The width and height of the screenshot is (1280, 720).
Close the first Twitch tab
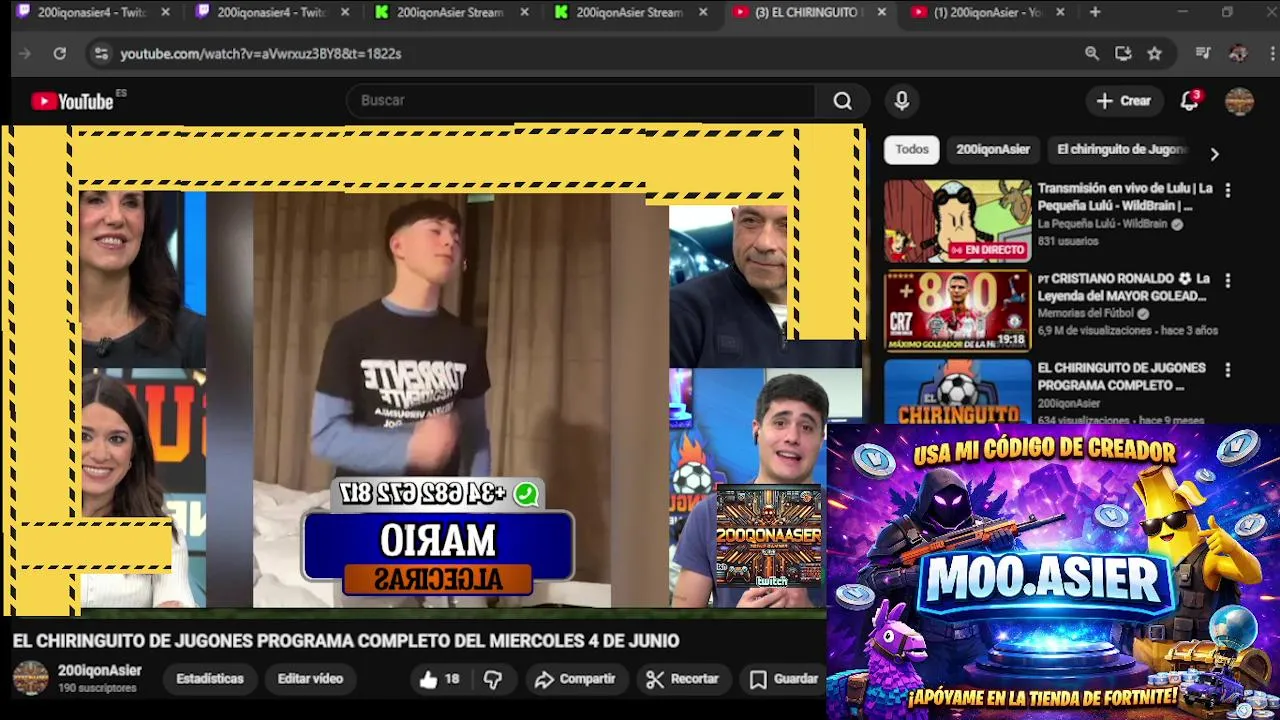coord(165,13)
